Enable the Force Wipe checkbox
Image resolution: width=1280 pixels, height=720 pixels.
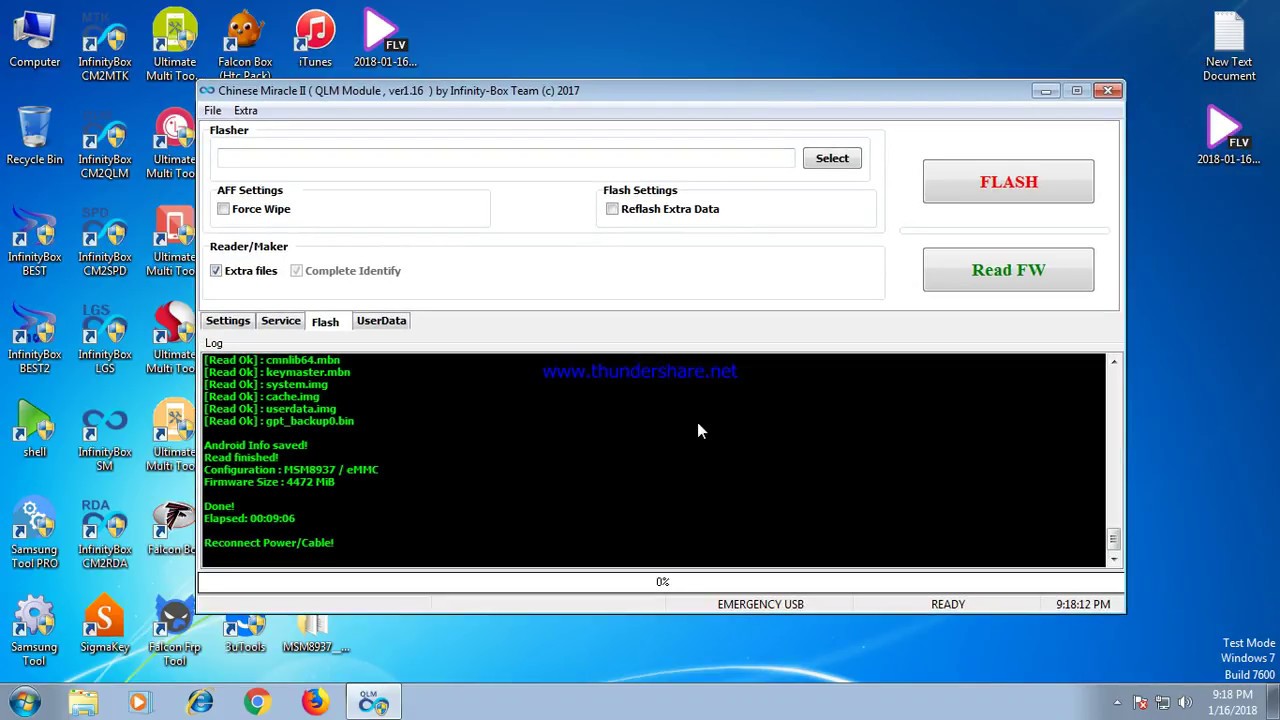tap(223, 209)
